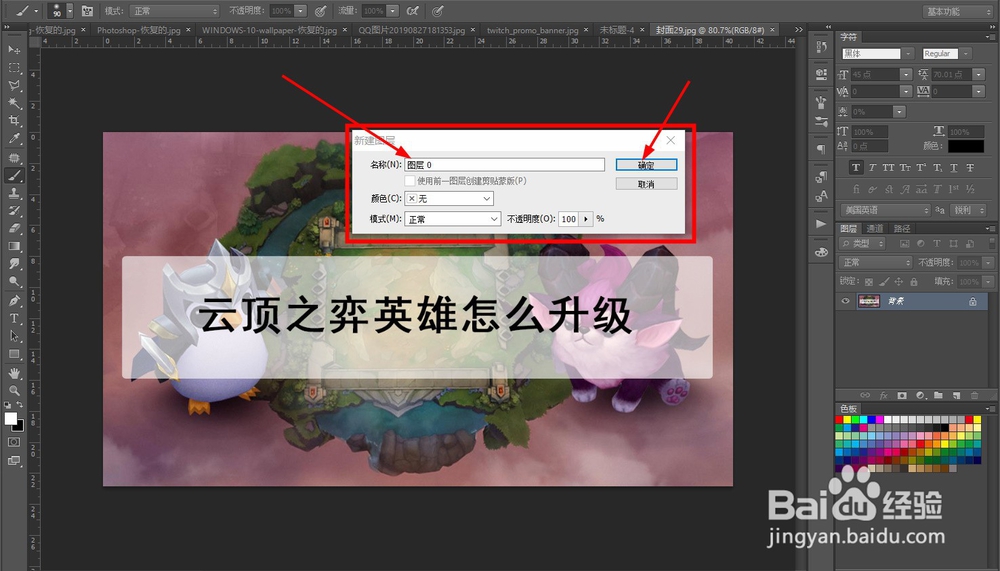Open the font family dropdown

click(909, 54)
